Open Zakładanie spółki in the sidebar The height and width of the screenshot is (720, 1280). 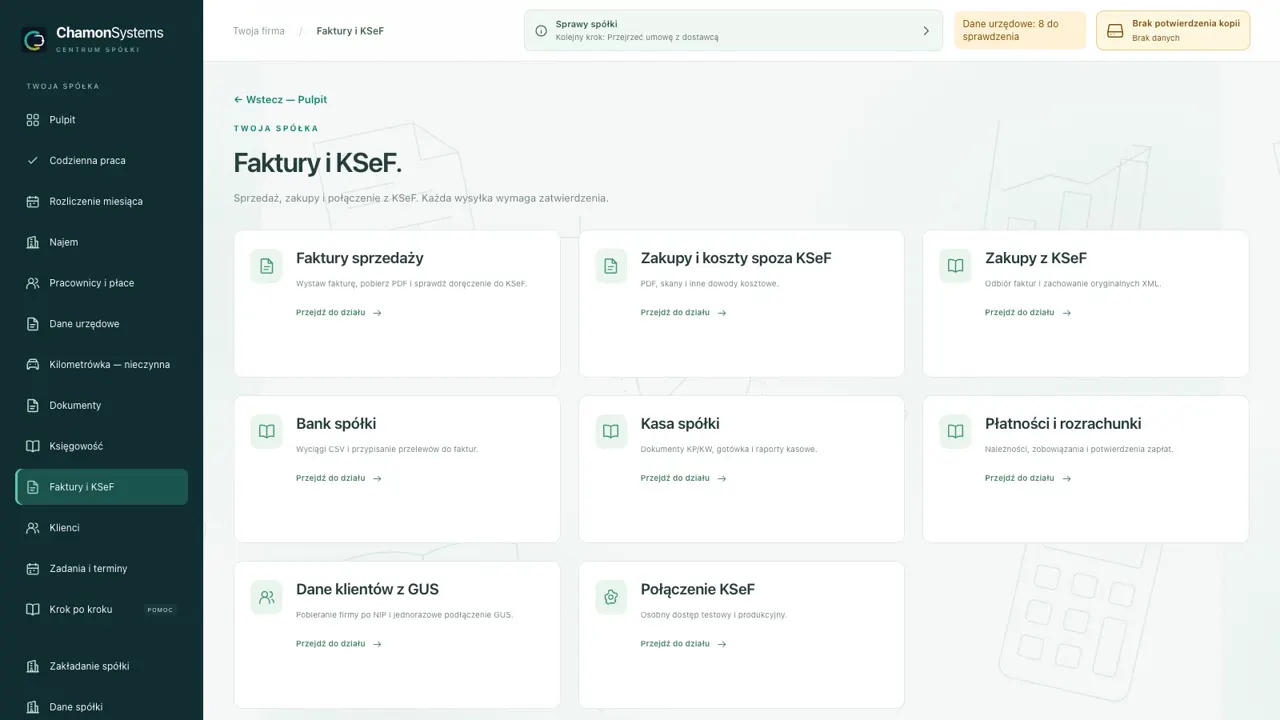[x=102, y=666]
